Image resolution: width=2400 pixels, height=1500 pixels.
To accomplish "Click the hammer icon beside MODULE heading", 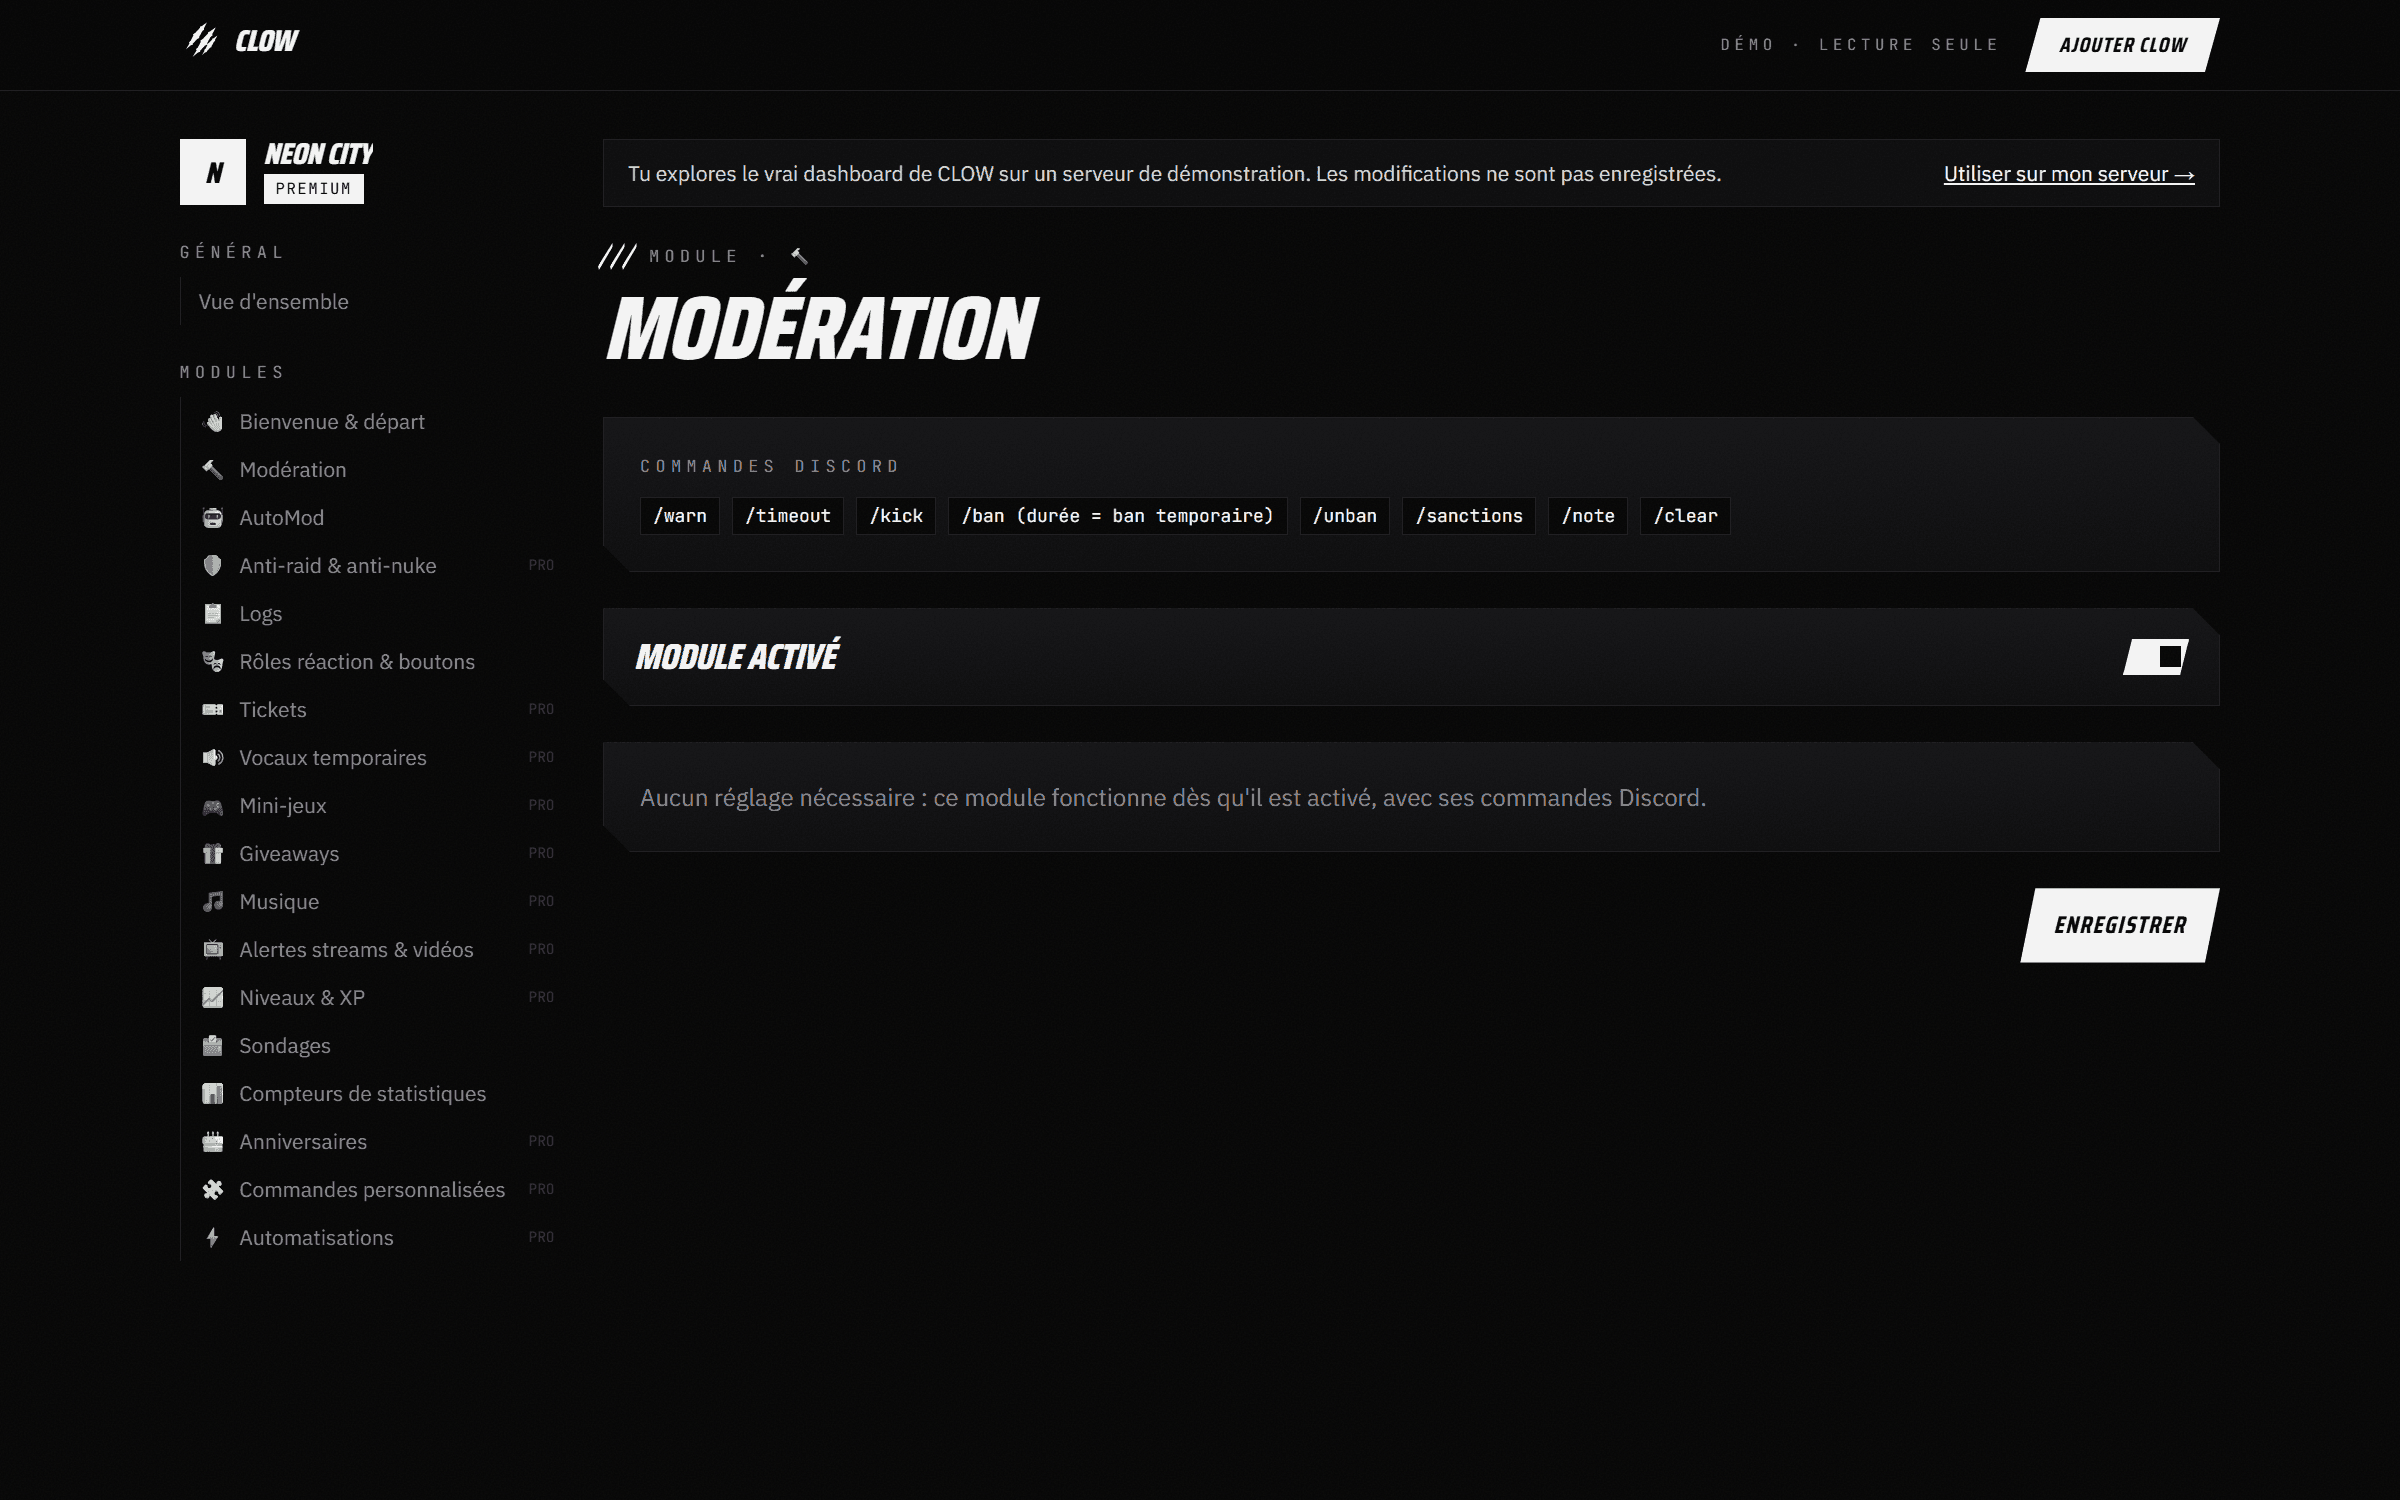I will coord(799,257).
